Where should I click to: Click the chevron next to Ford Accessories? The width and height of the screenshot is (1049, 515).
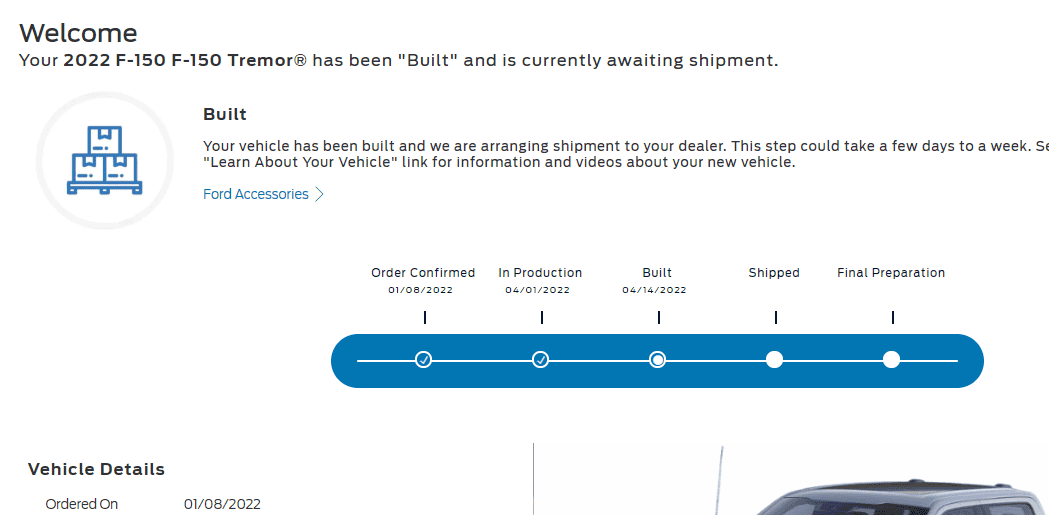[x=319, y=195]
